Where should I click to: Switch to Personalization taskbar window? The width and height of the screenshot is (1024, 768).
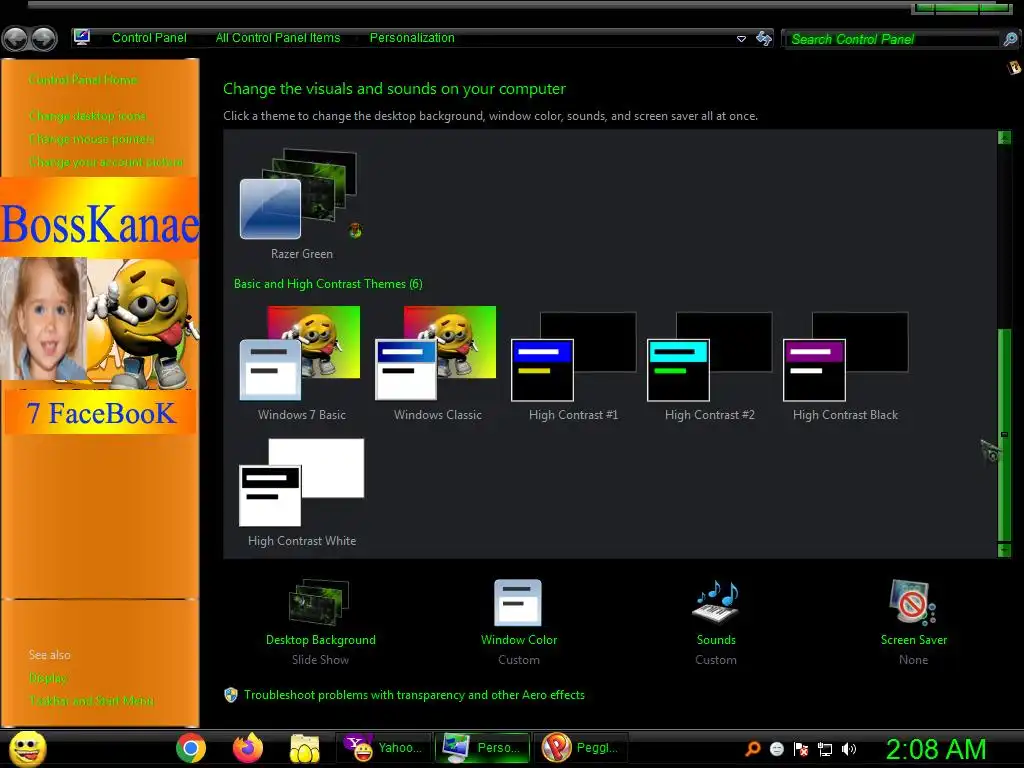coord(483,748)
